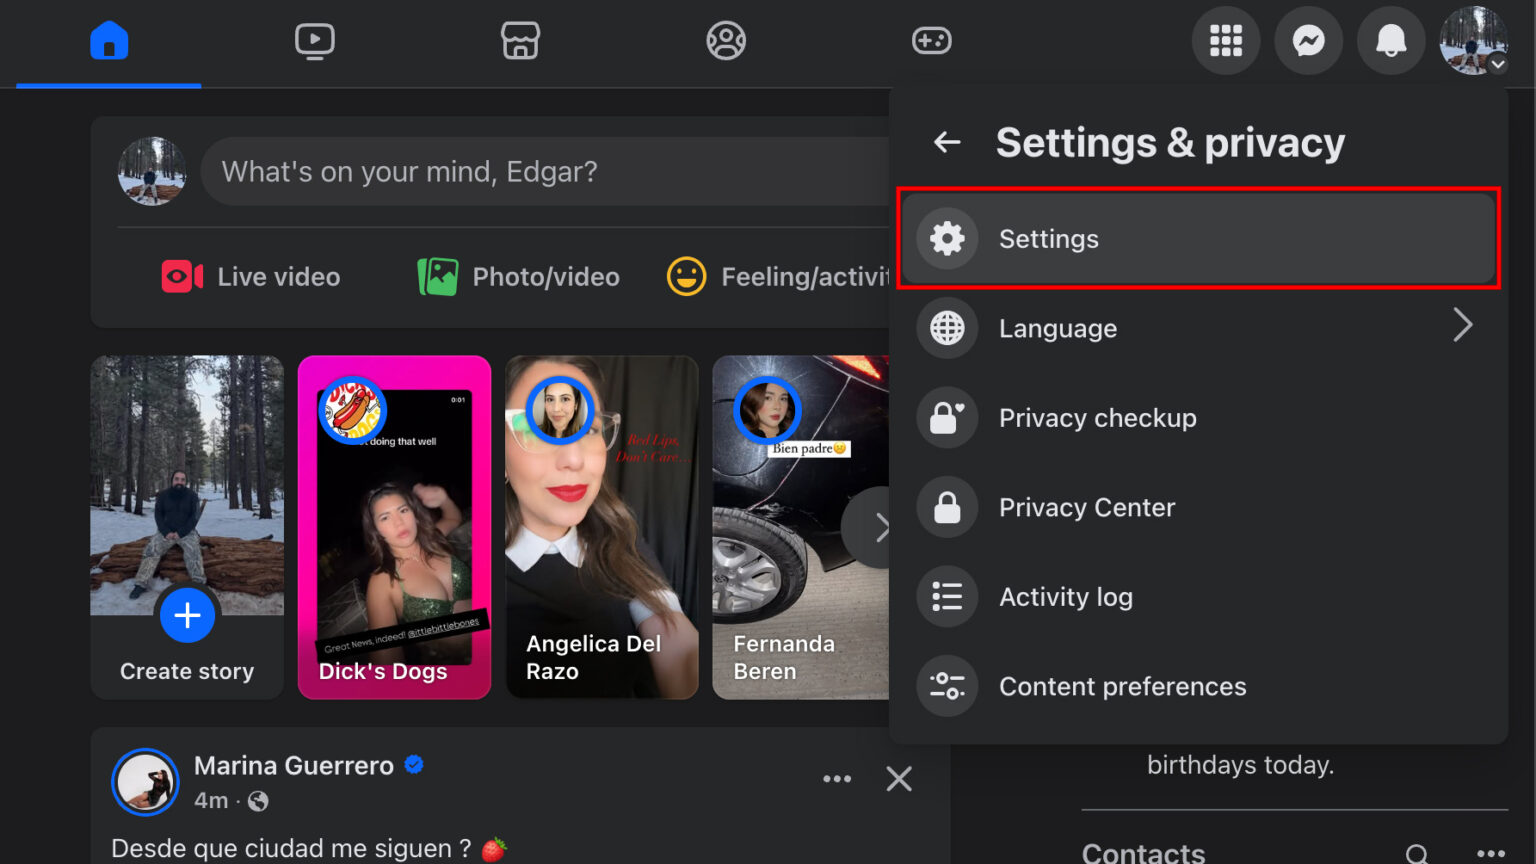
Task: Open the notifications bell
Action: (1390, 40)
